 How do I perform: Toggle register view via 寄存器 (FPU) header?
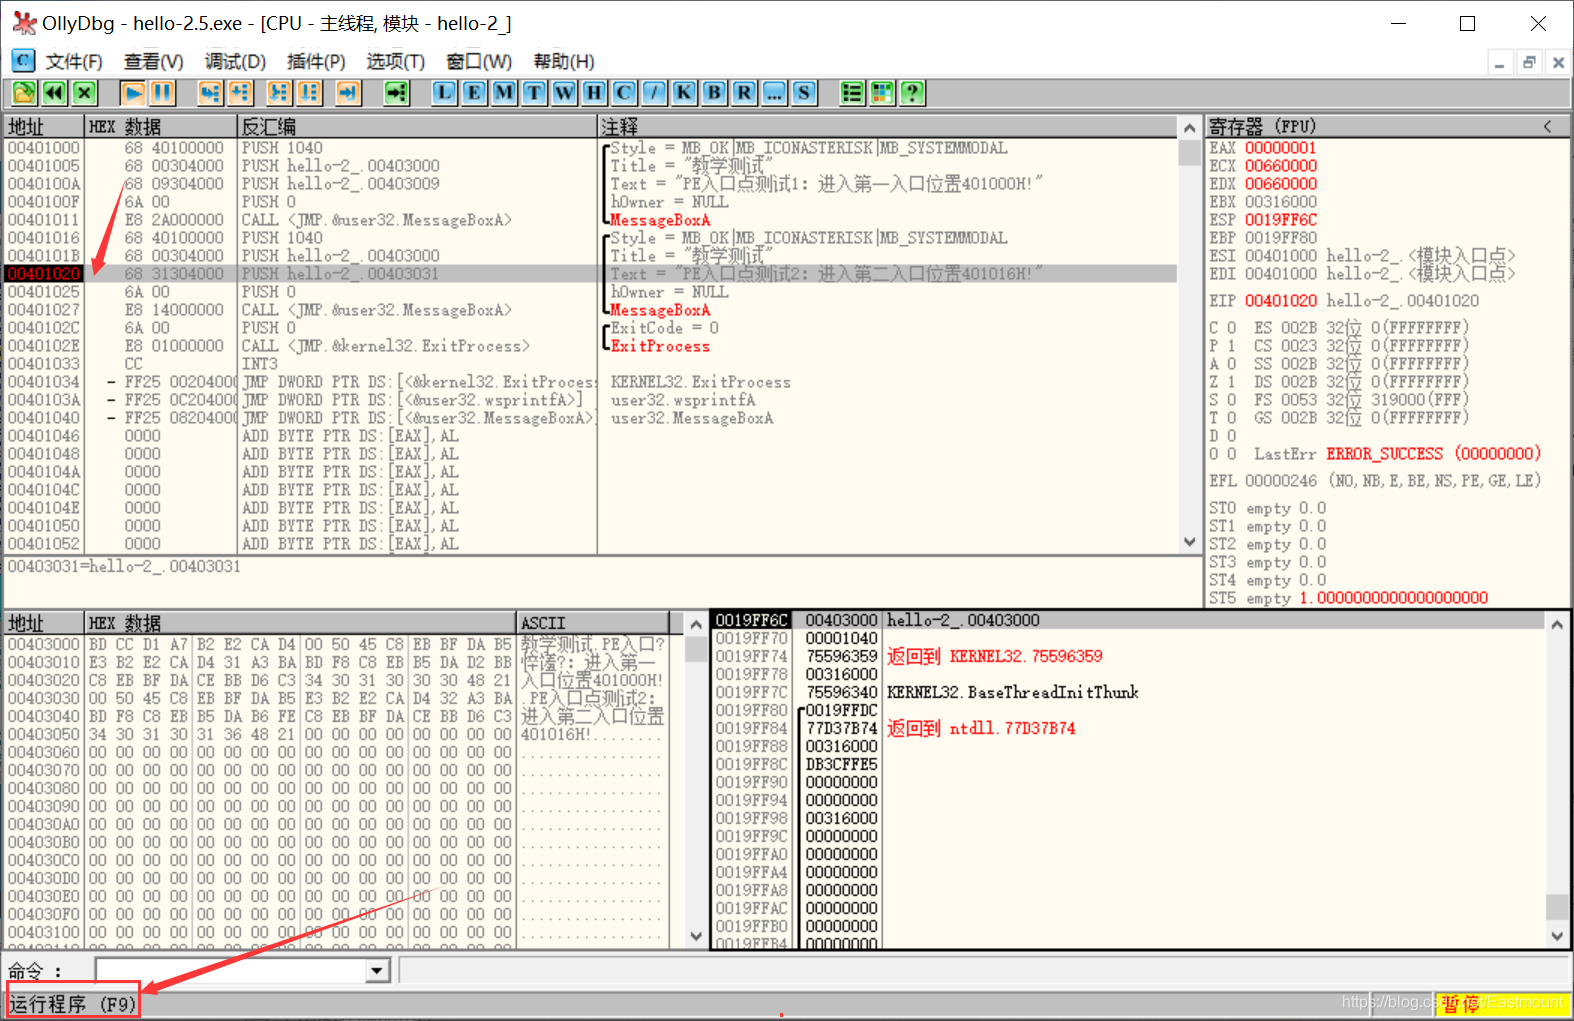1262,126
